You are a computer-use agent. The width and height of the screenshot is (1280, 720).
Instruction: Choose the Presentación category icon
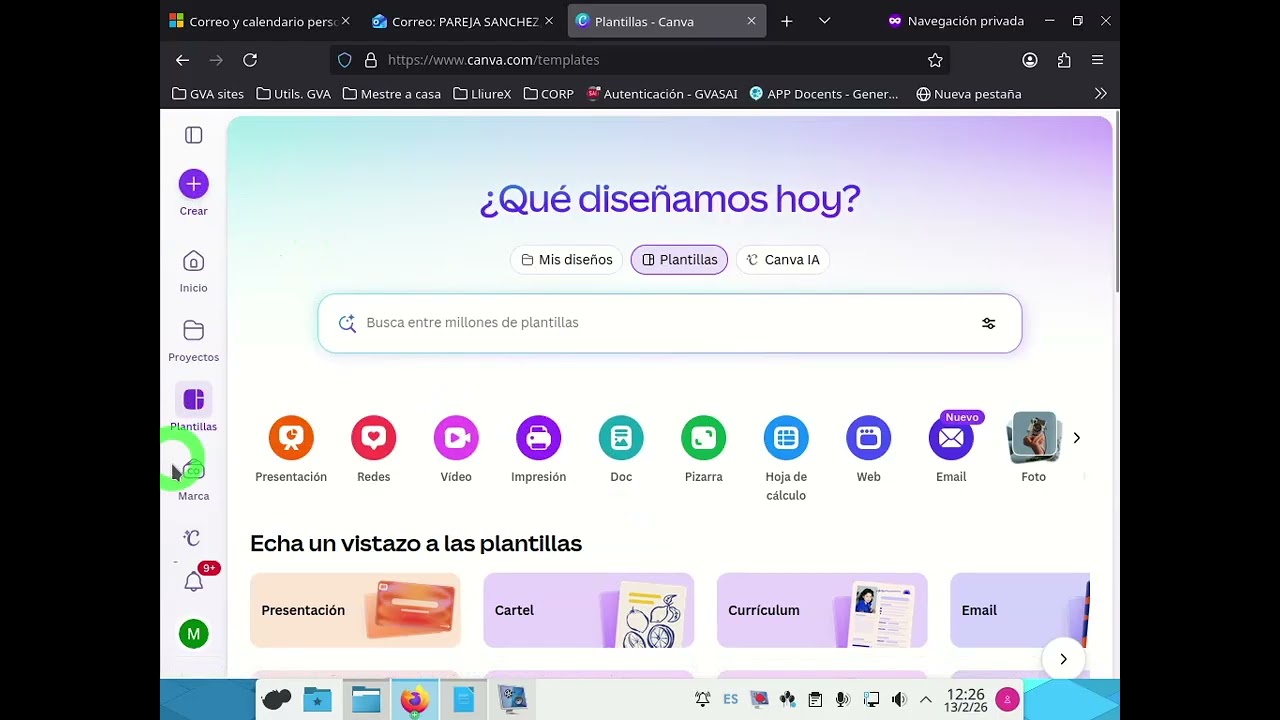pos(291,438)
